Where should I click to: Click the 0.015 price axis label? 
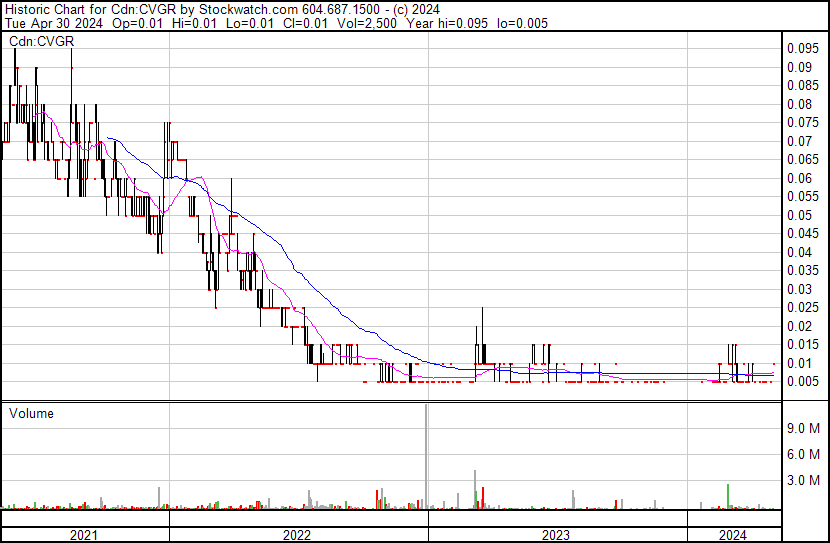(x=803, y=345)
